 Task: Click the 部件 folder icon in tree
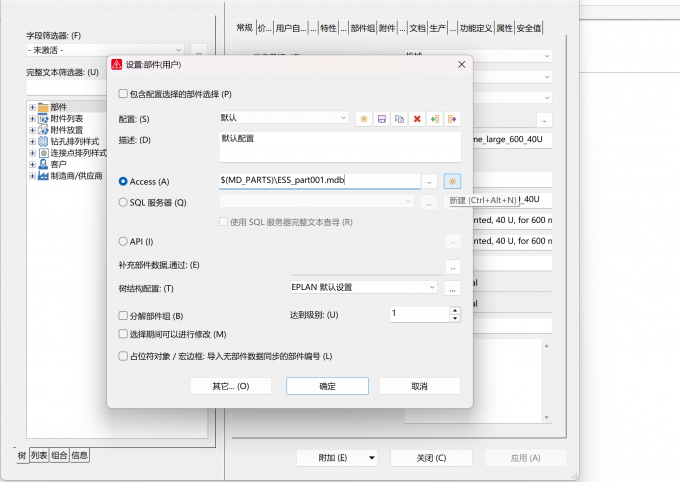pos(43,107)
